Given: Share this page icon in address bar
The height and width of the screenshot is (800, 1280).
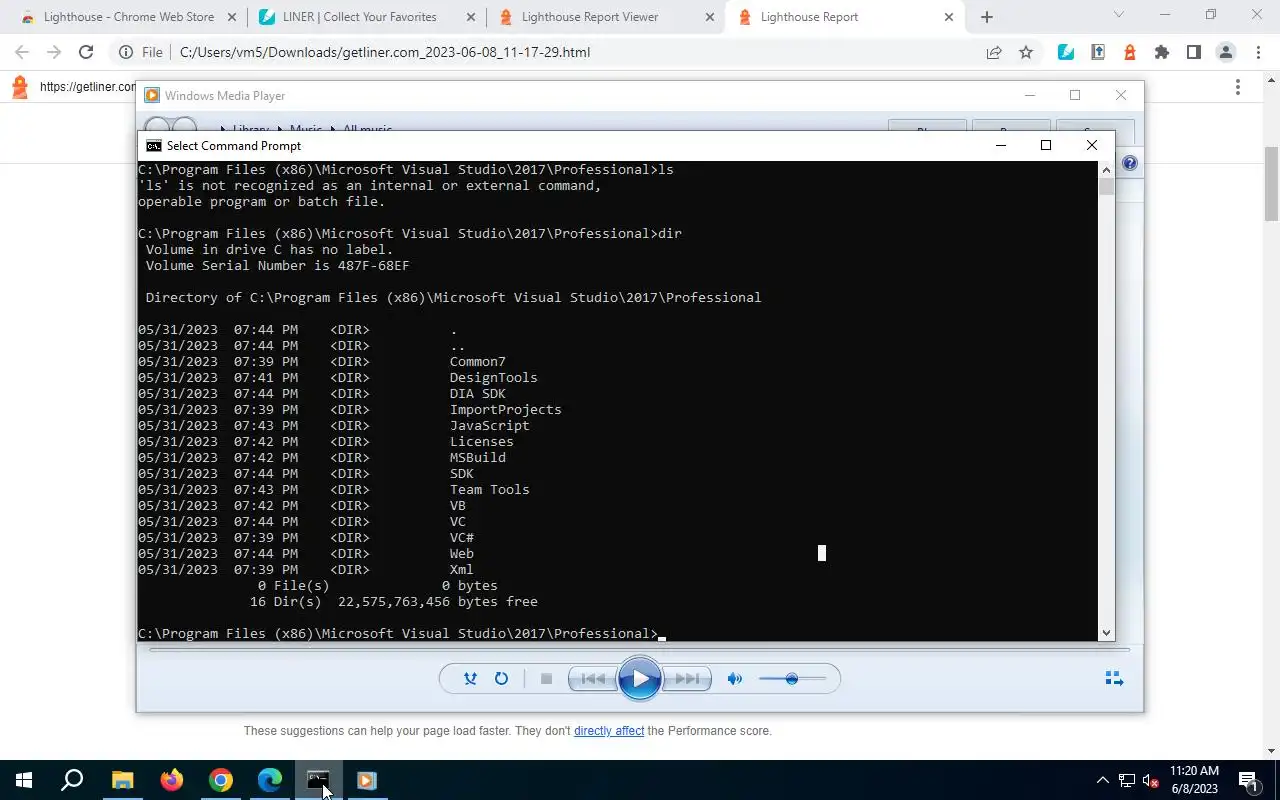Looking at the screenshot, I should point(994,52).
